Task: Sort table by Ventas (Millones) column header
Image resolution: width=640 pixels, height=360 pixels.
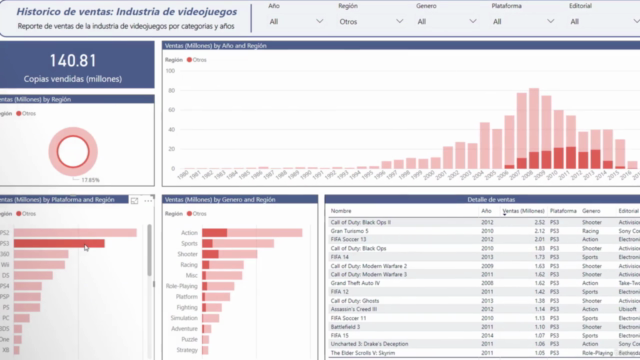Action: coord(523,211)
